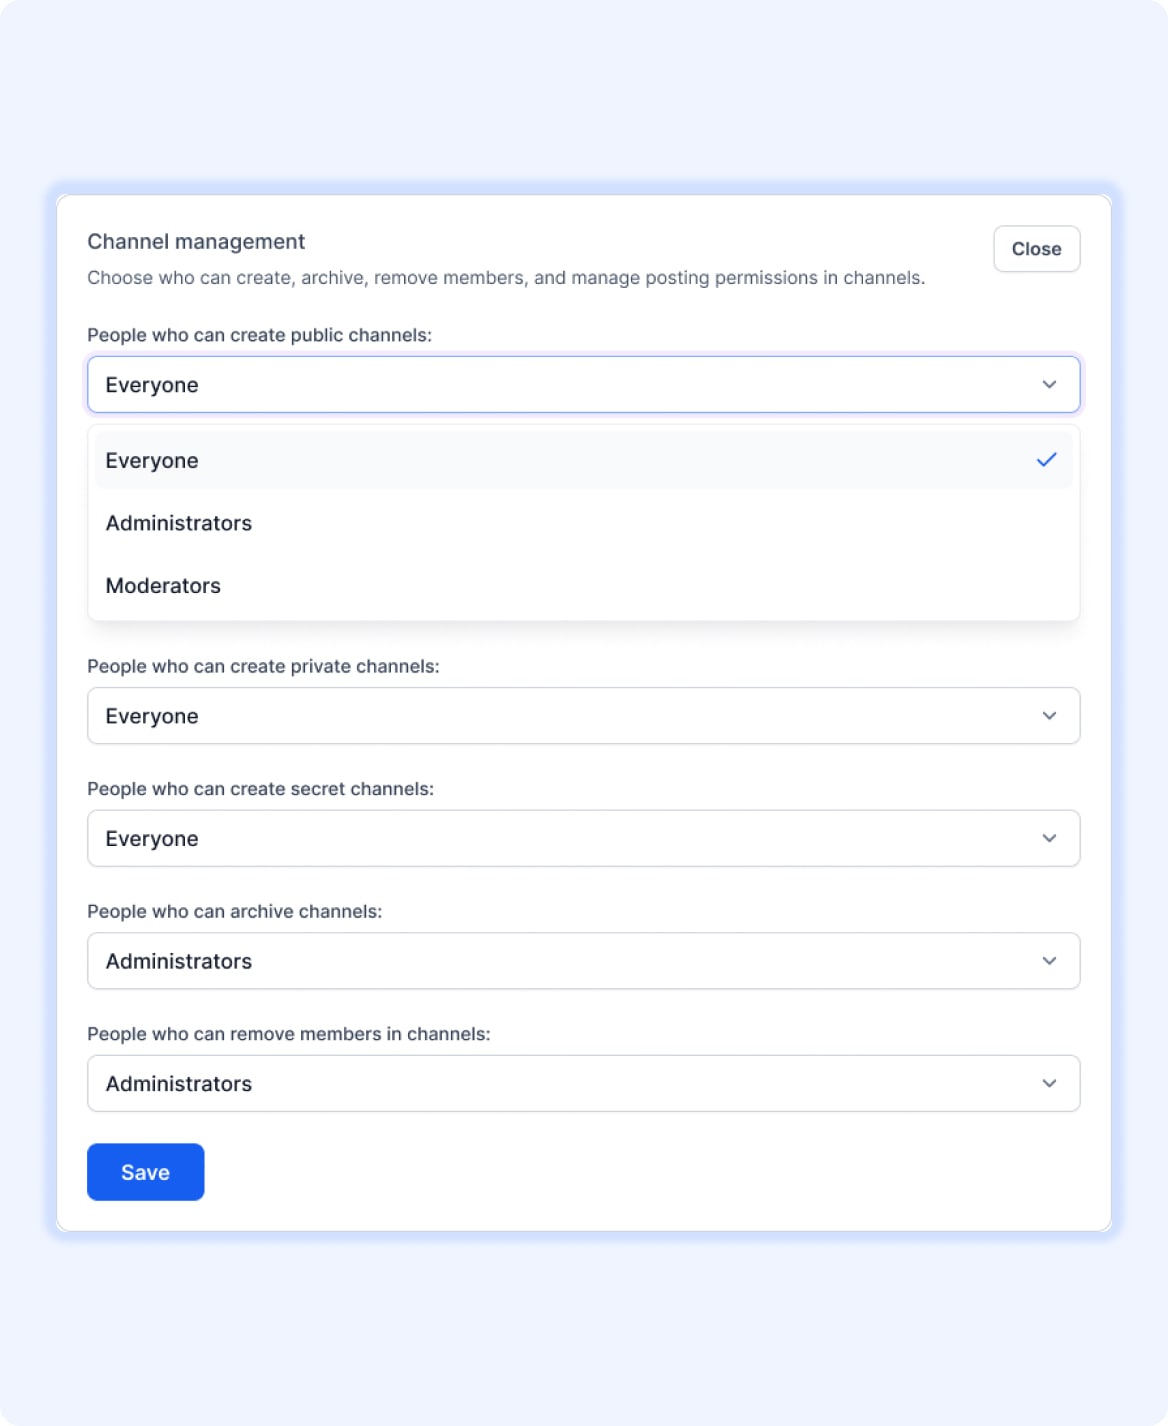Click the Channel management heading
This screenshot has height=1426, width=1168.
coord(196,241)
